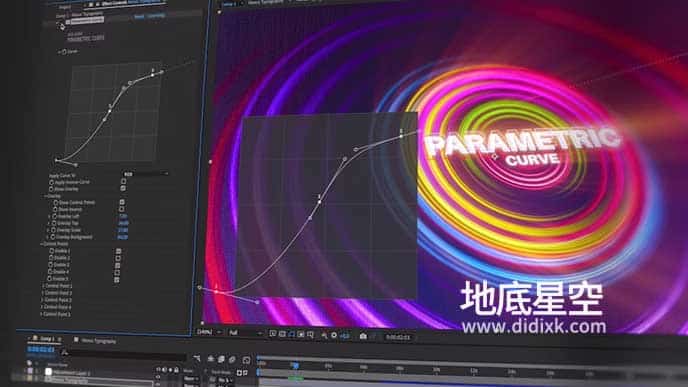The image size is (688, 387).
Task: Toggle the Apply Inverse Curve checkbox
Action: point(123,182)
